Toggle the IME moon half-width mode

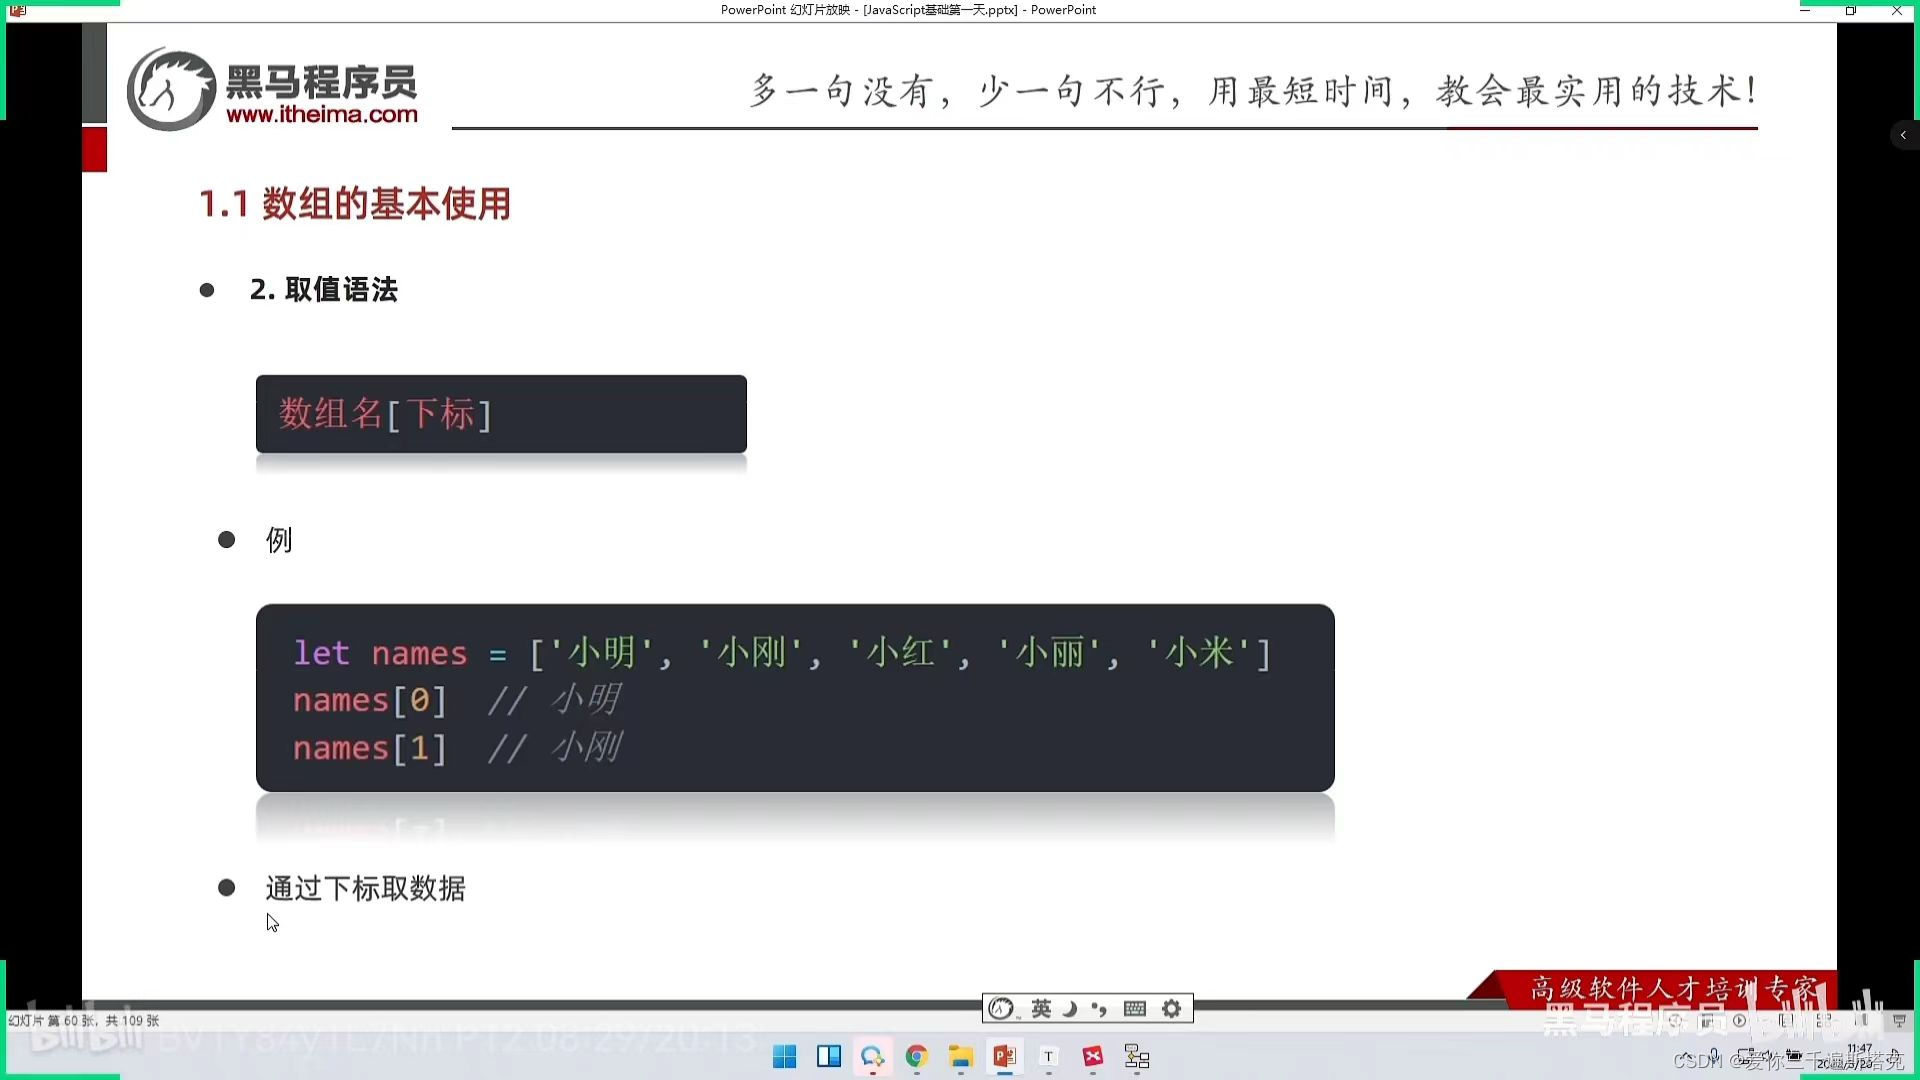[1069, 1009]
